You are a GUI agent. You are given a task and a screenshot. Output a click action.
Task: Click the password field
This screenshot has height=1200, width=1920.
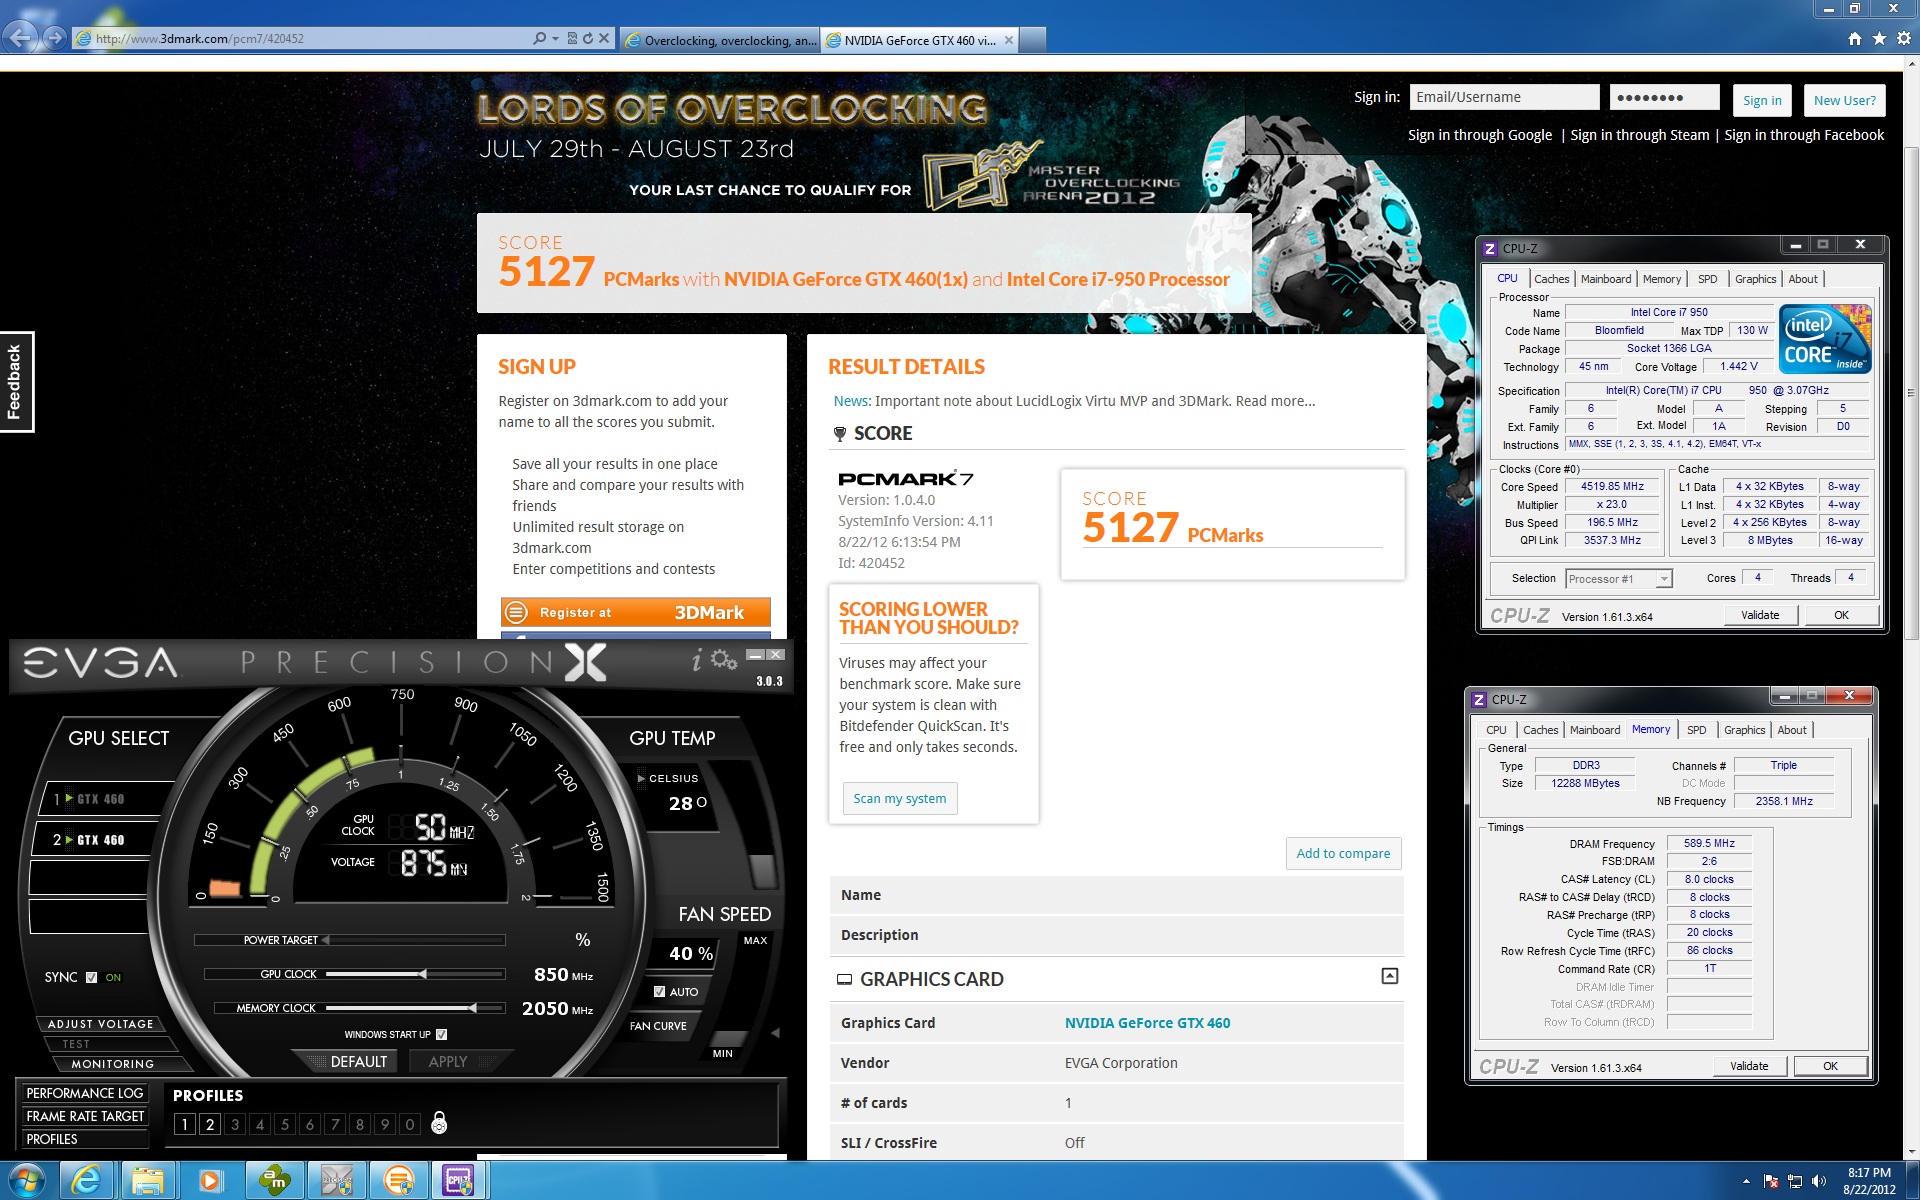point(1664,97)
